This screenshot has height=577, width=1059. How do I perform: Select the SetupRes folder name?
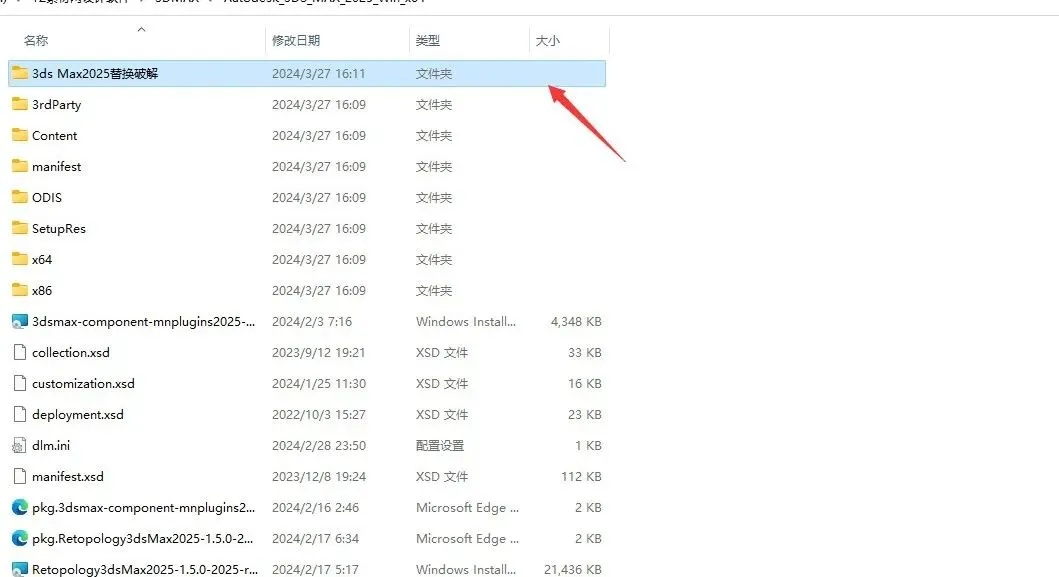point(59,229)
